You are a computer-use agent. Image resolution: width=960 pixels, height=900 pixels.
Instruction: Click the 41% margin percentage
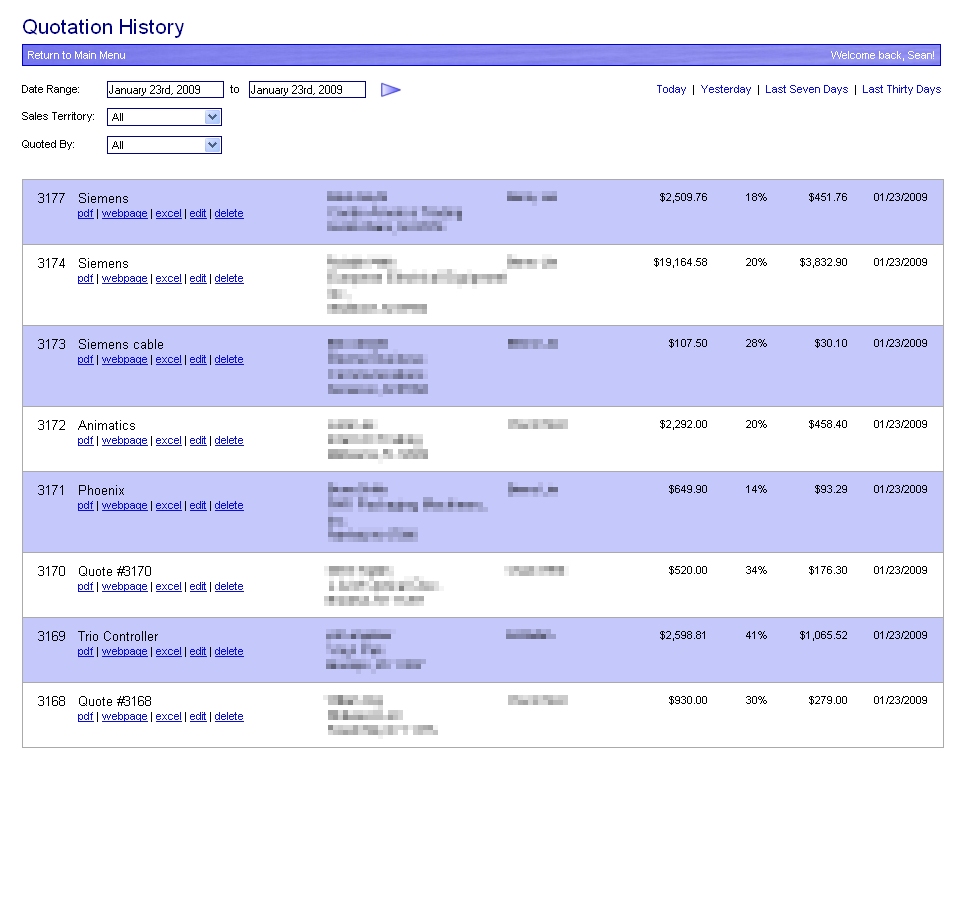click(756, 636)
